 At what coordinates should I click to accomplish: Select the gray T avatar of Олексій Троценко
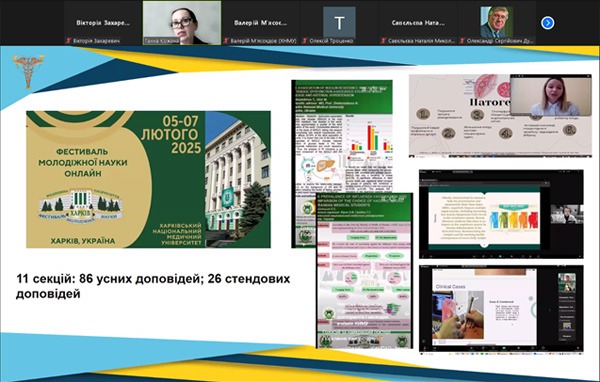[339, 22]
